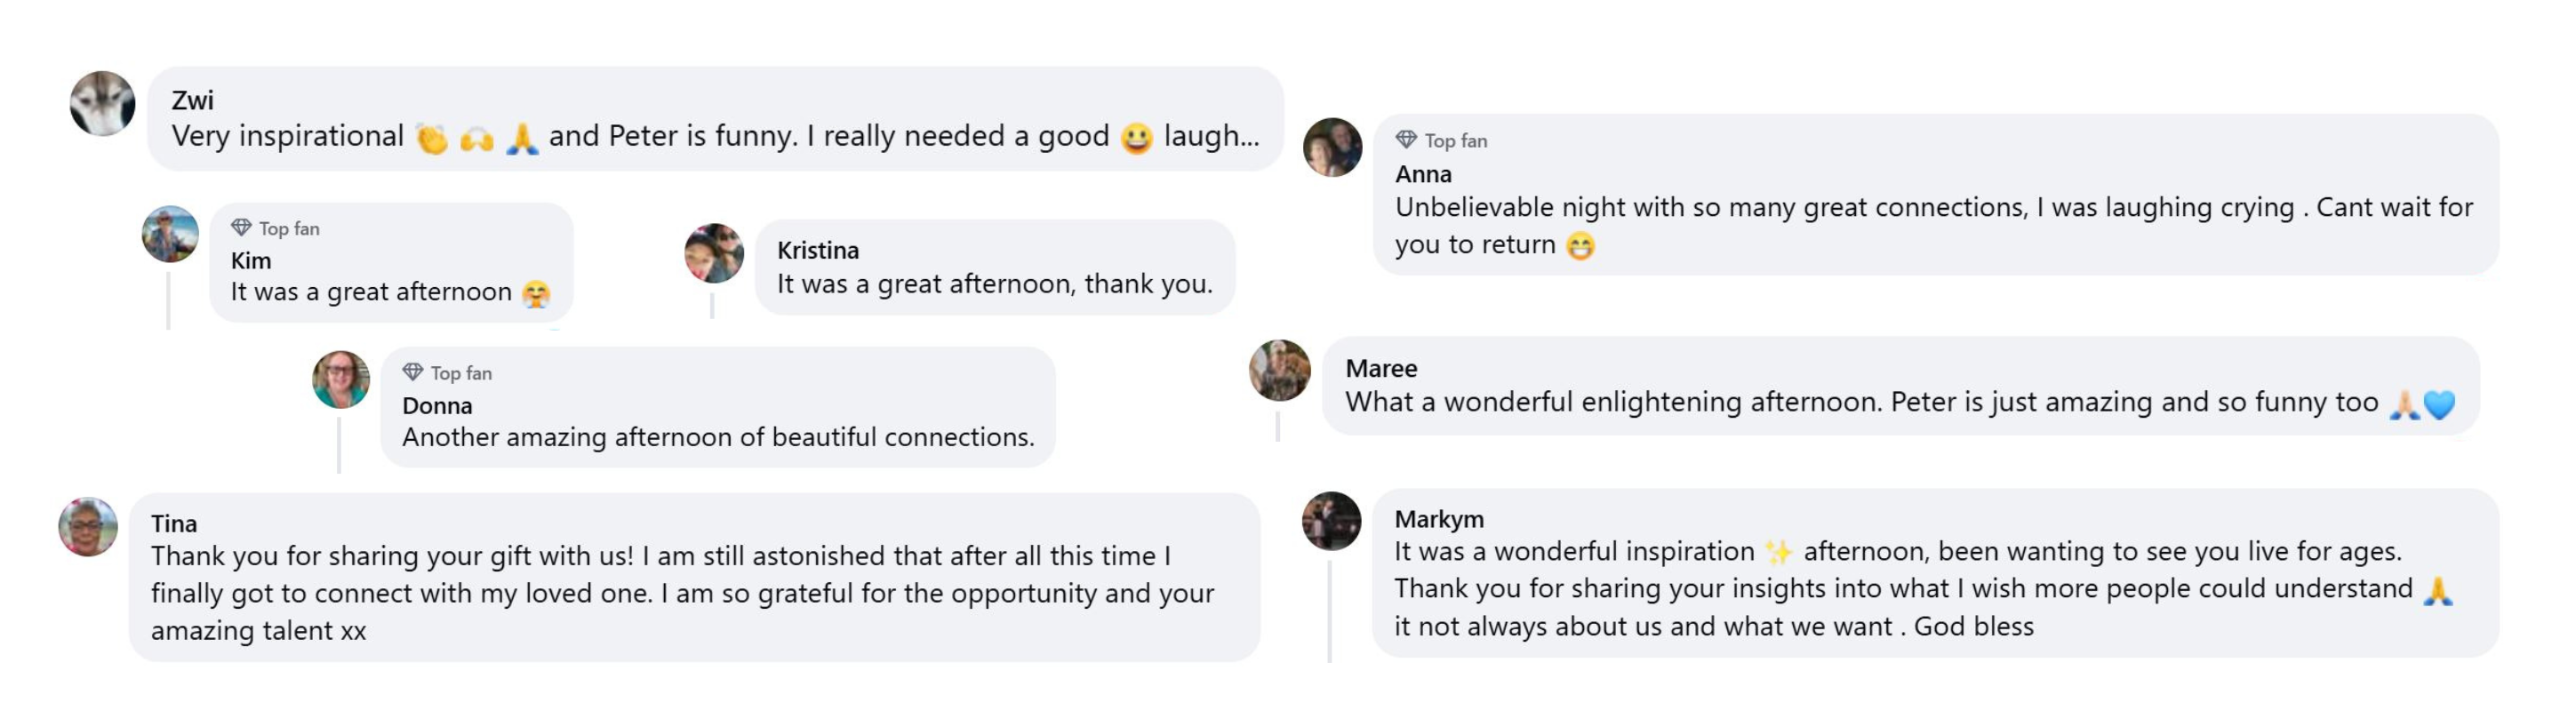Open Kristina's profile picture
Image resolution: width=2560 pixels, height=711 pixels.
714,253
